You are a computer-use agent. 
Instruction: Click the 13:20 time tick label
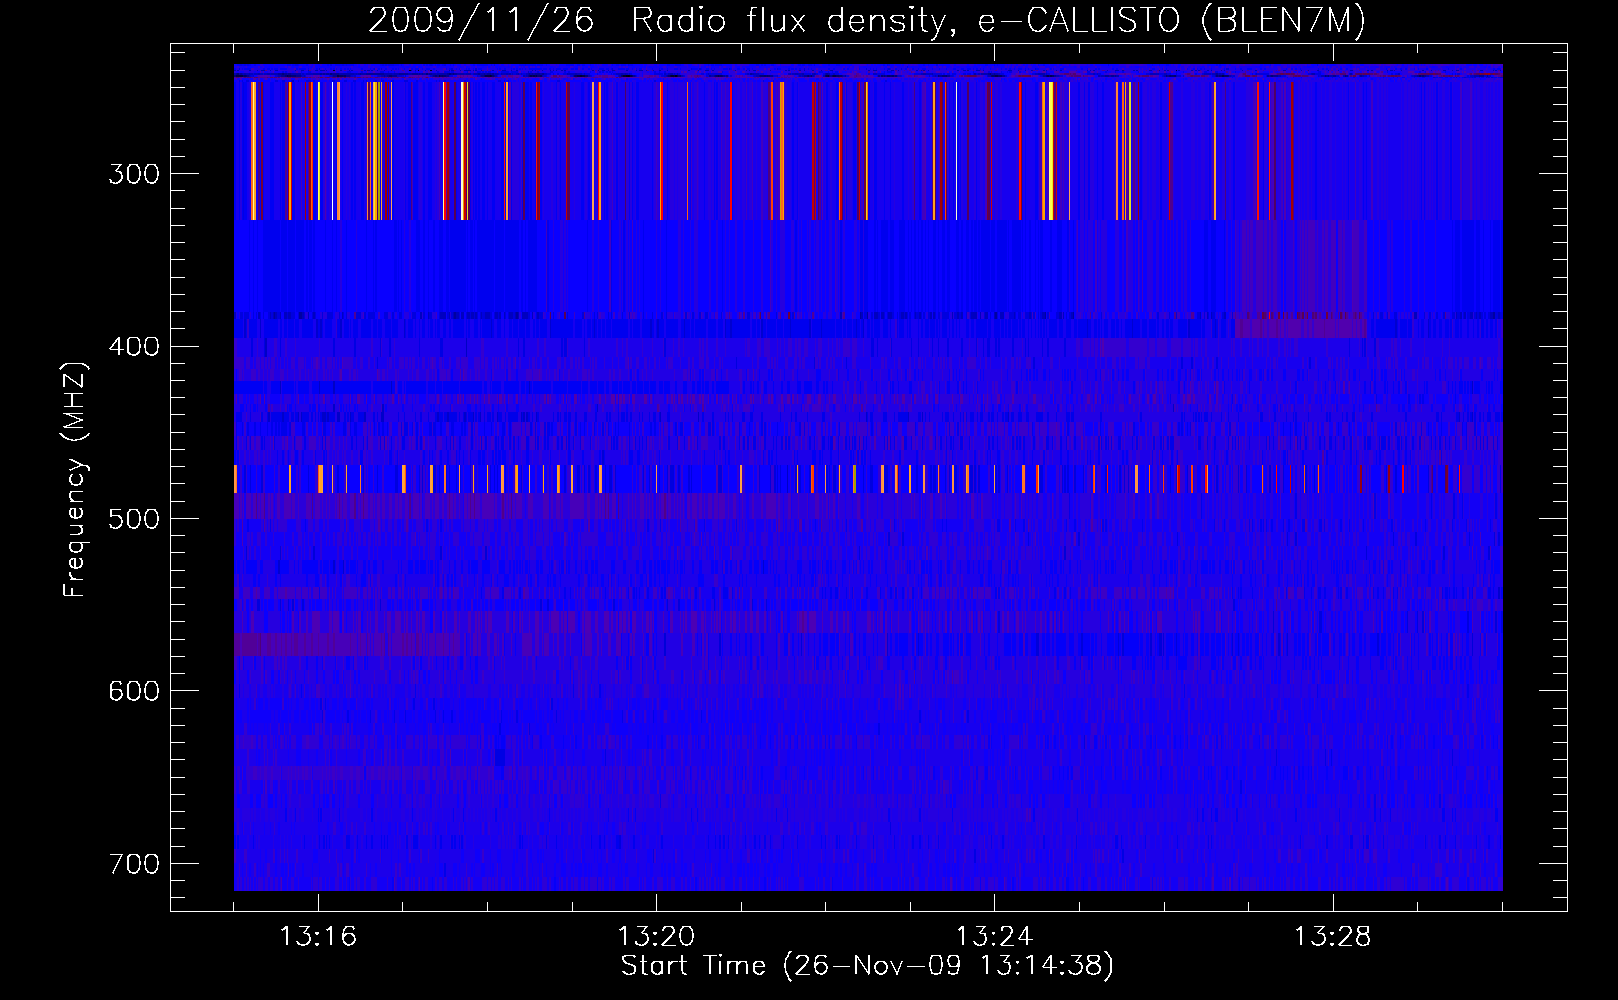pyautogui.click(x=656, y=936)
